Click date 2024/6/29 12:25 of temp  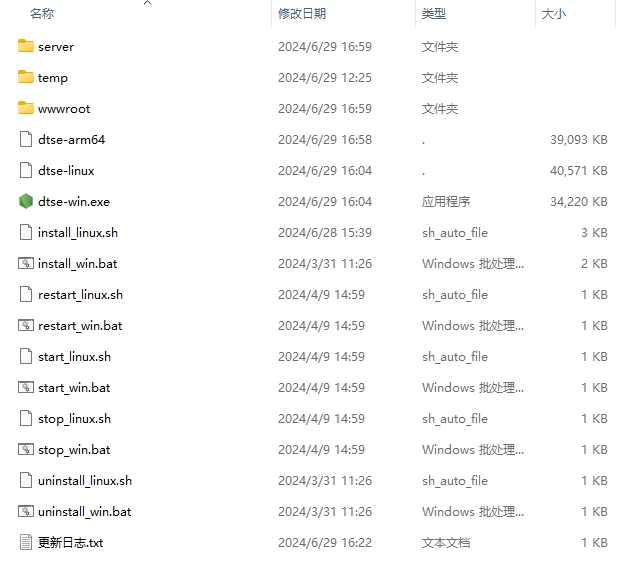325,78
